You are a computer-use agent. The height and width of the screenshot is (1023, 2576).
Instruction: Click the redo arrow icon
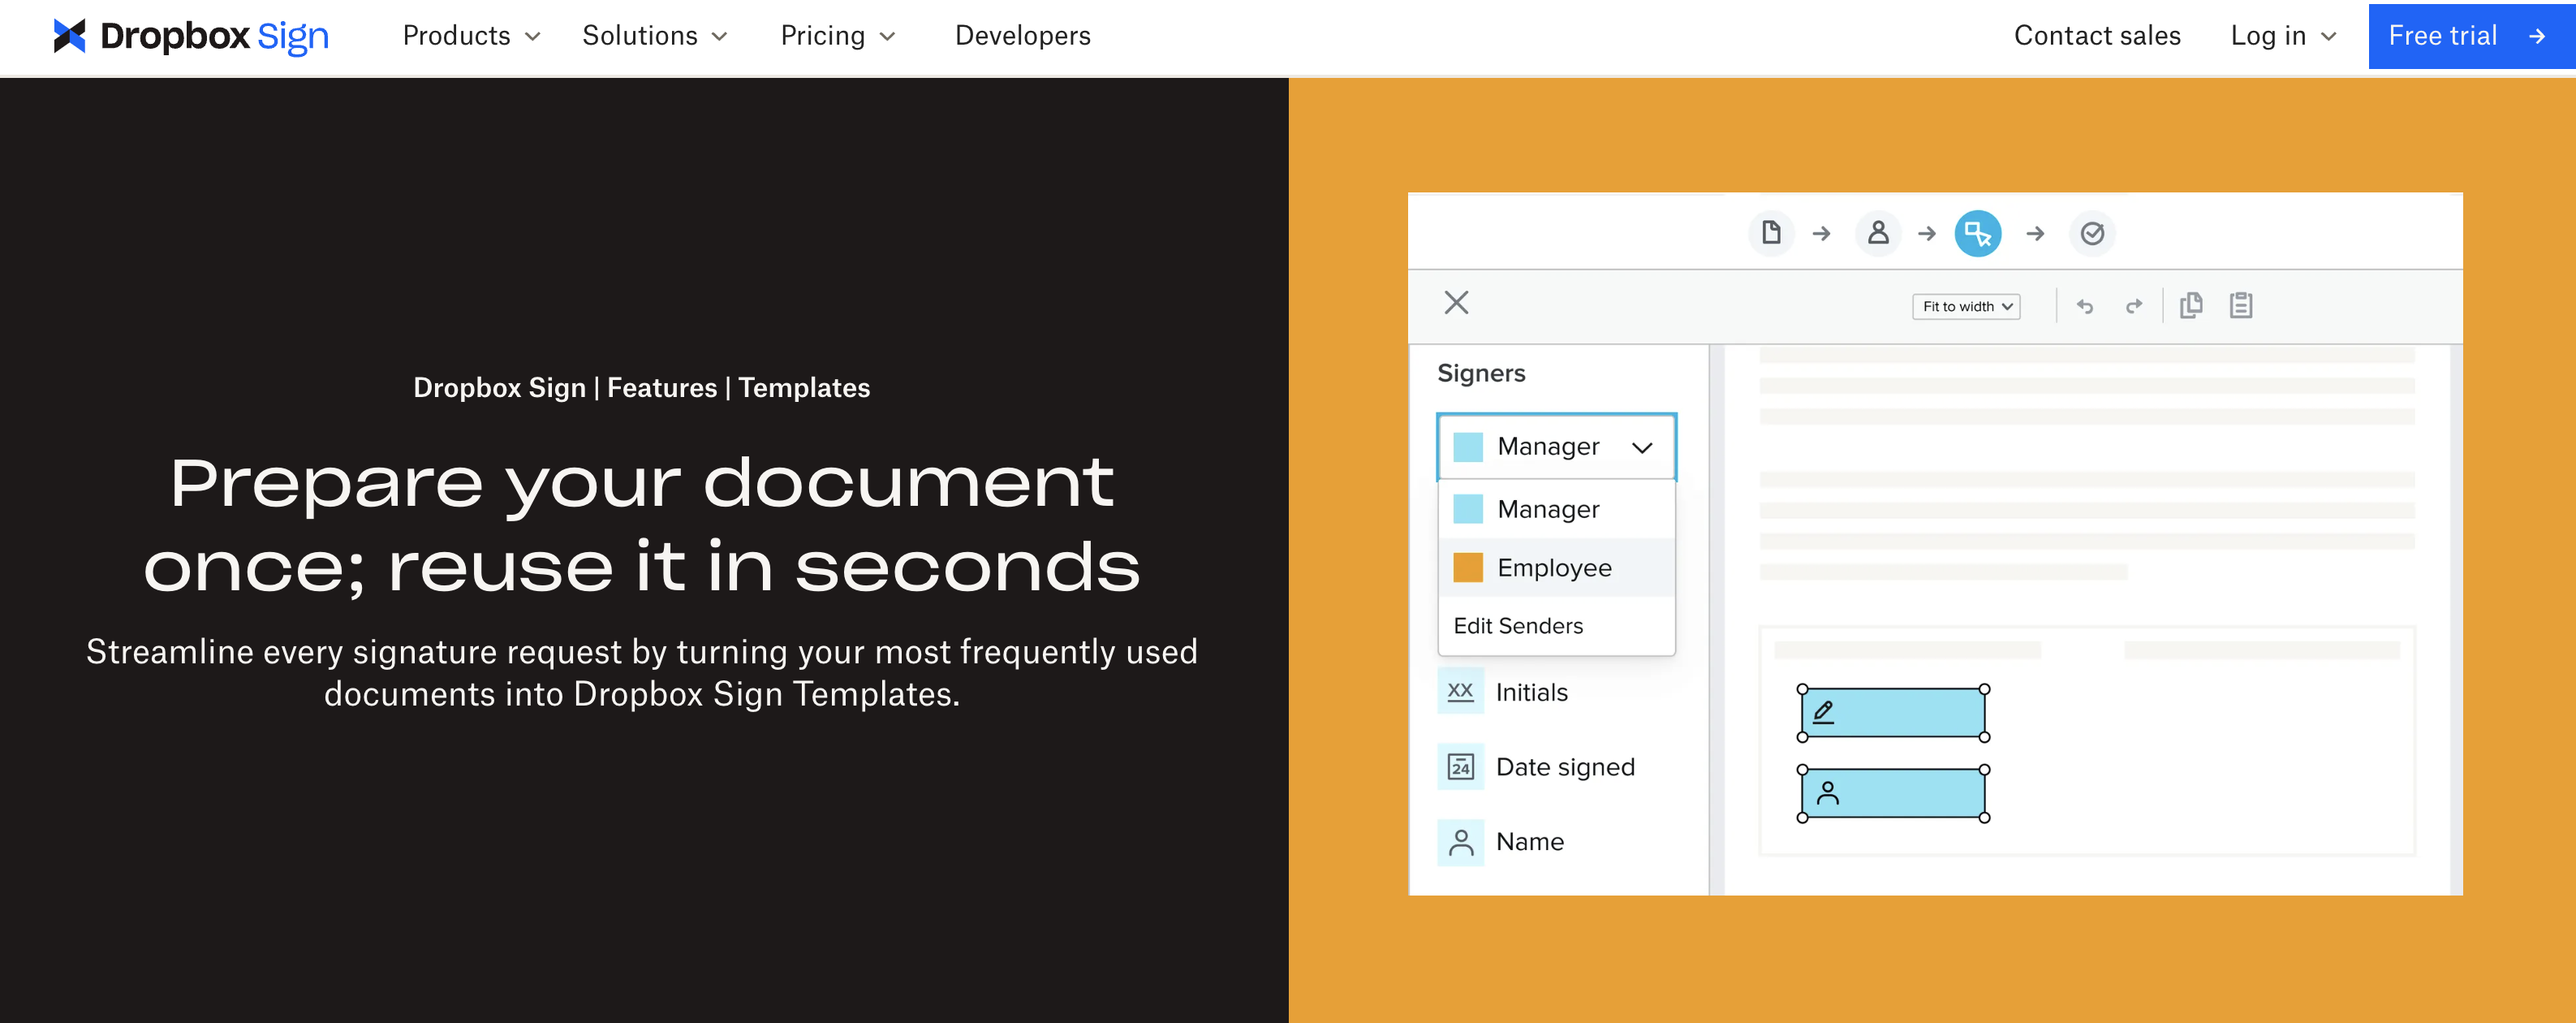(x=2133, y=306)
